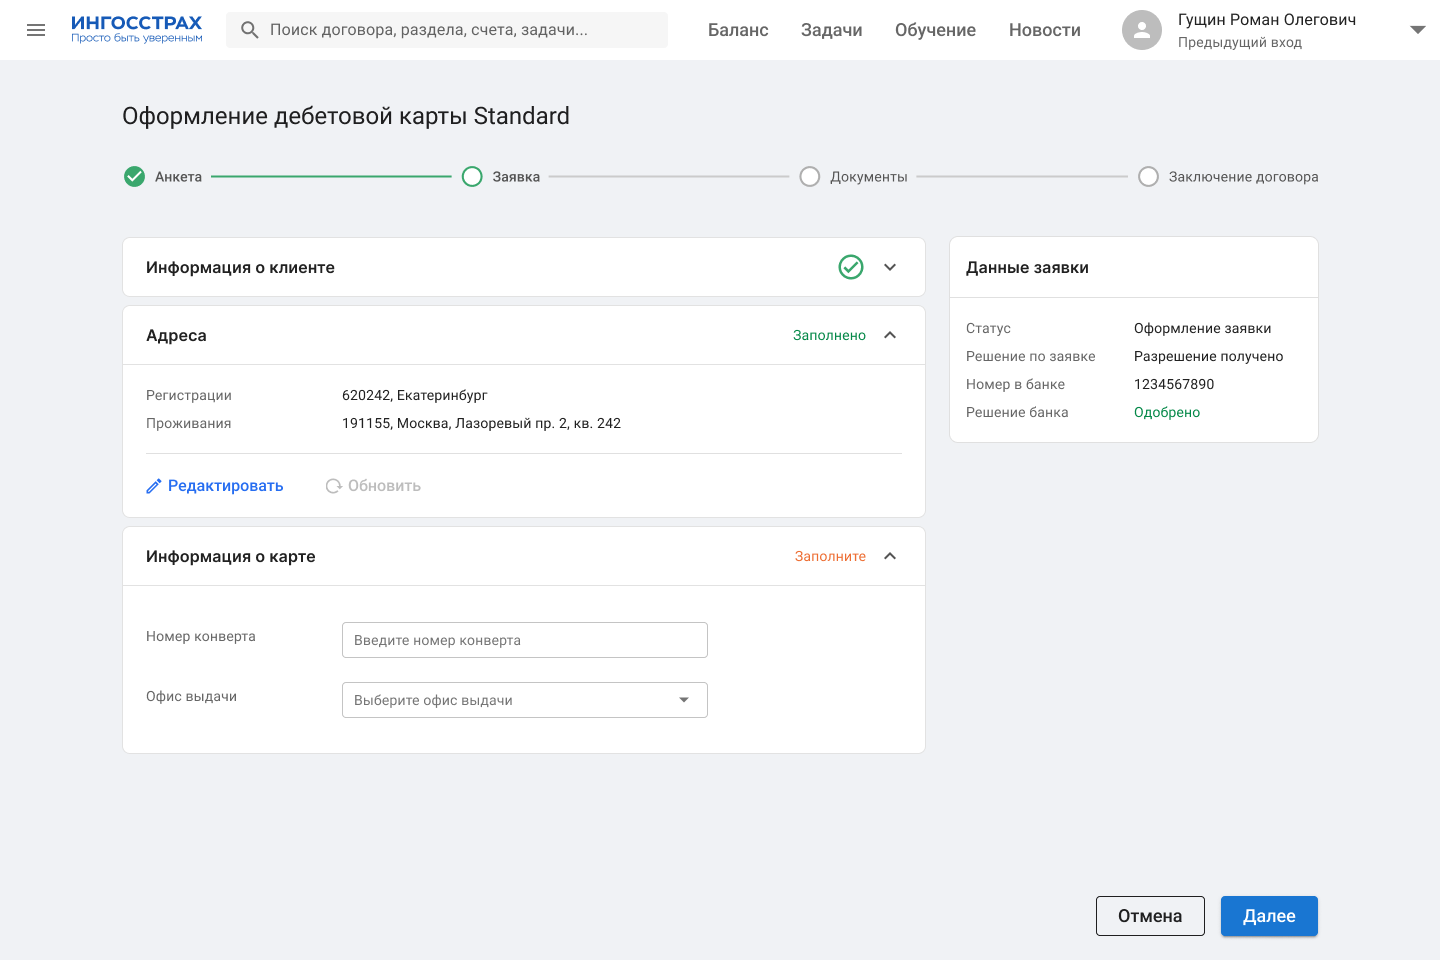Go to the Задачи menu item
The image size is (1440, 960).
831,30
